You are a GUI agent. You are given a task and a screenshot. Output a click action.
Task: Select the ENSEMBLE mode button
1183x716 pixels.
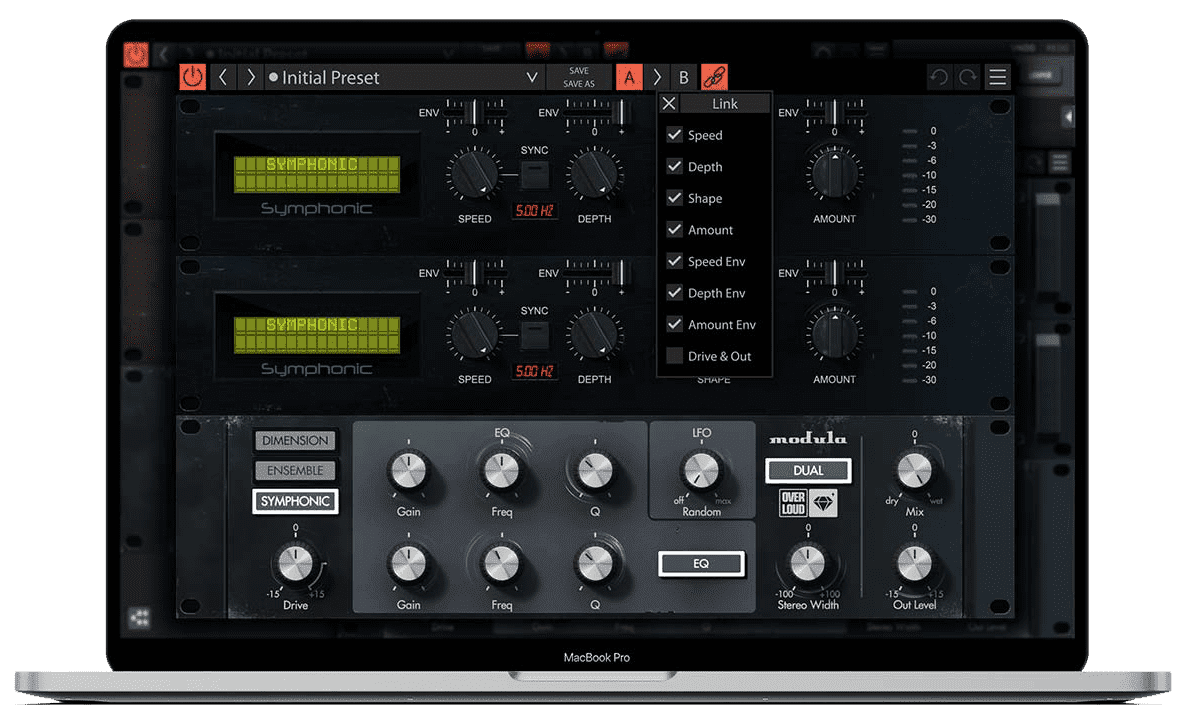[295, 471]
